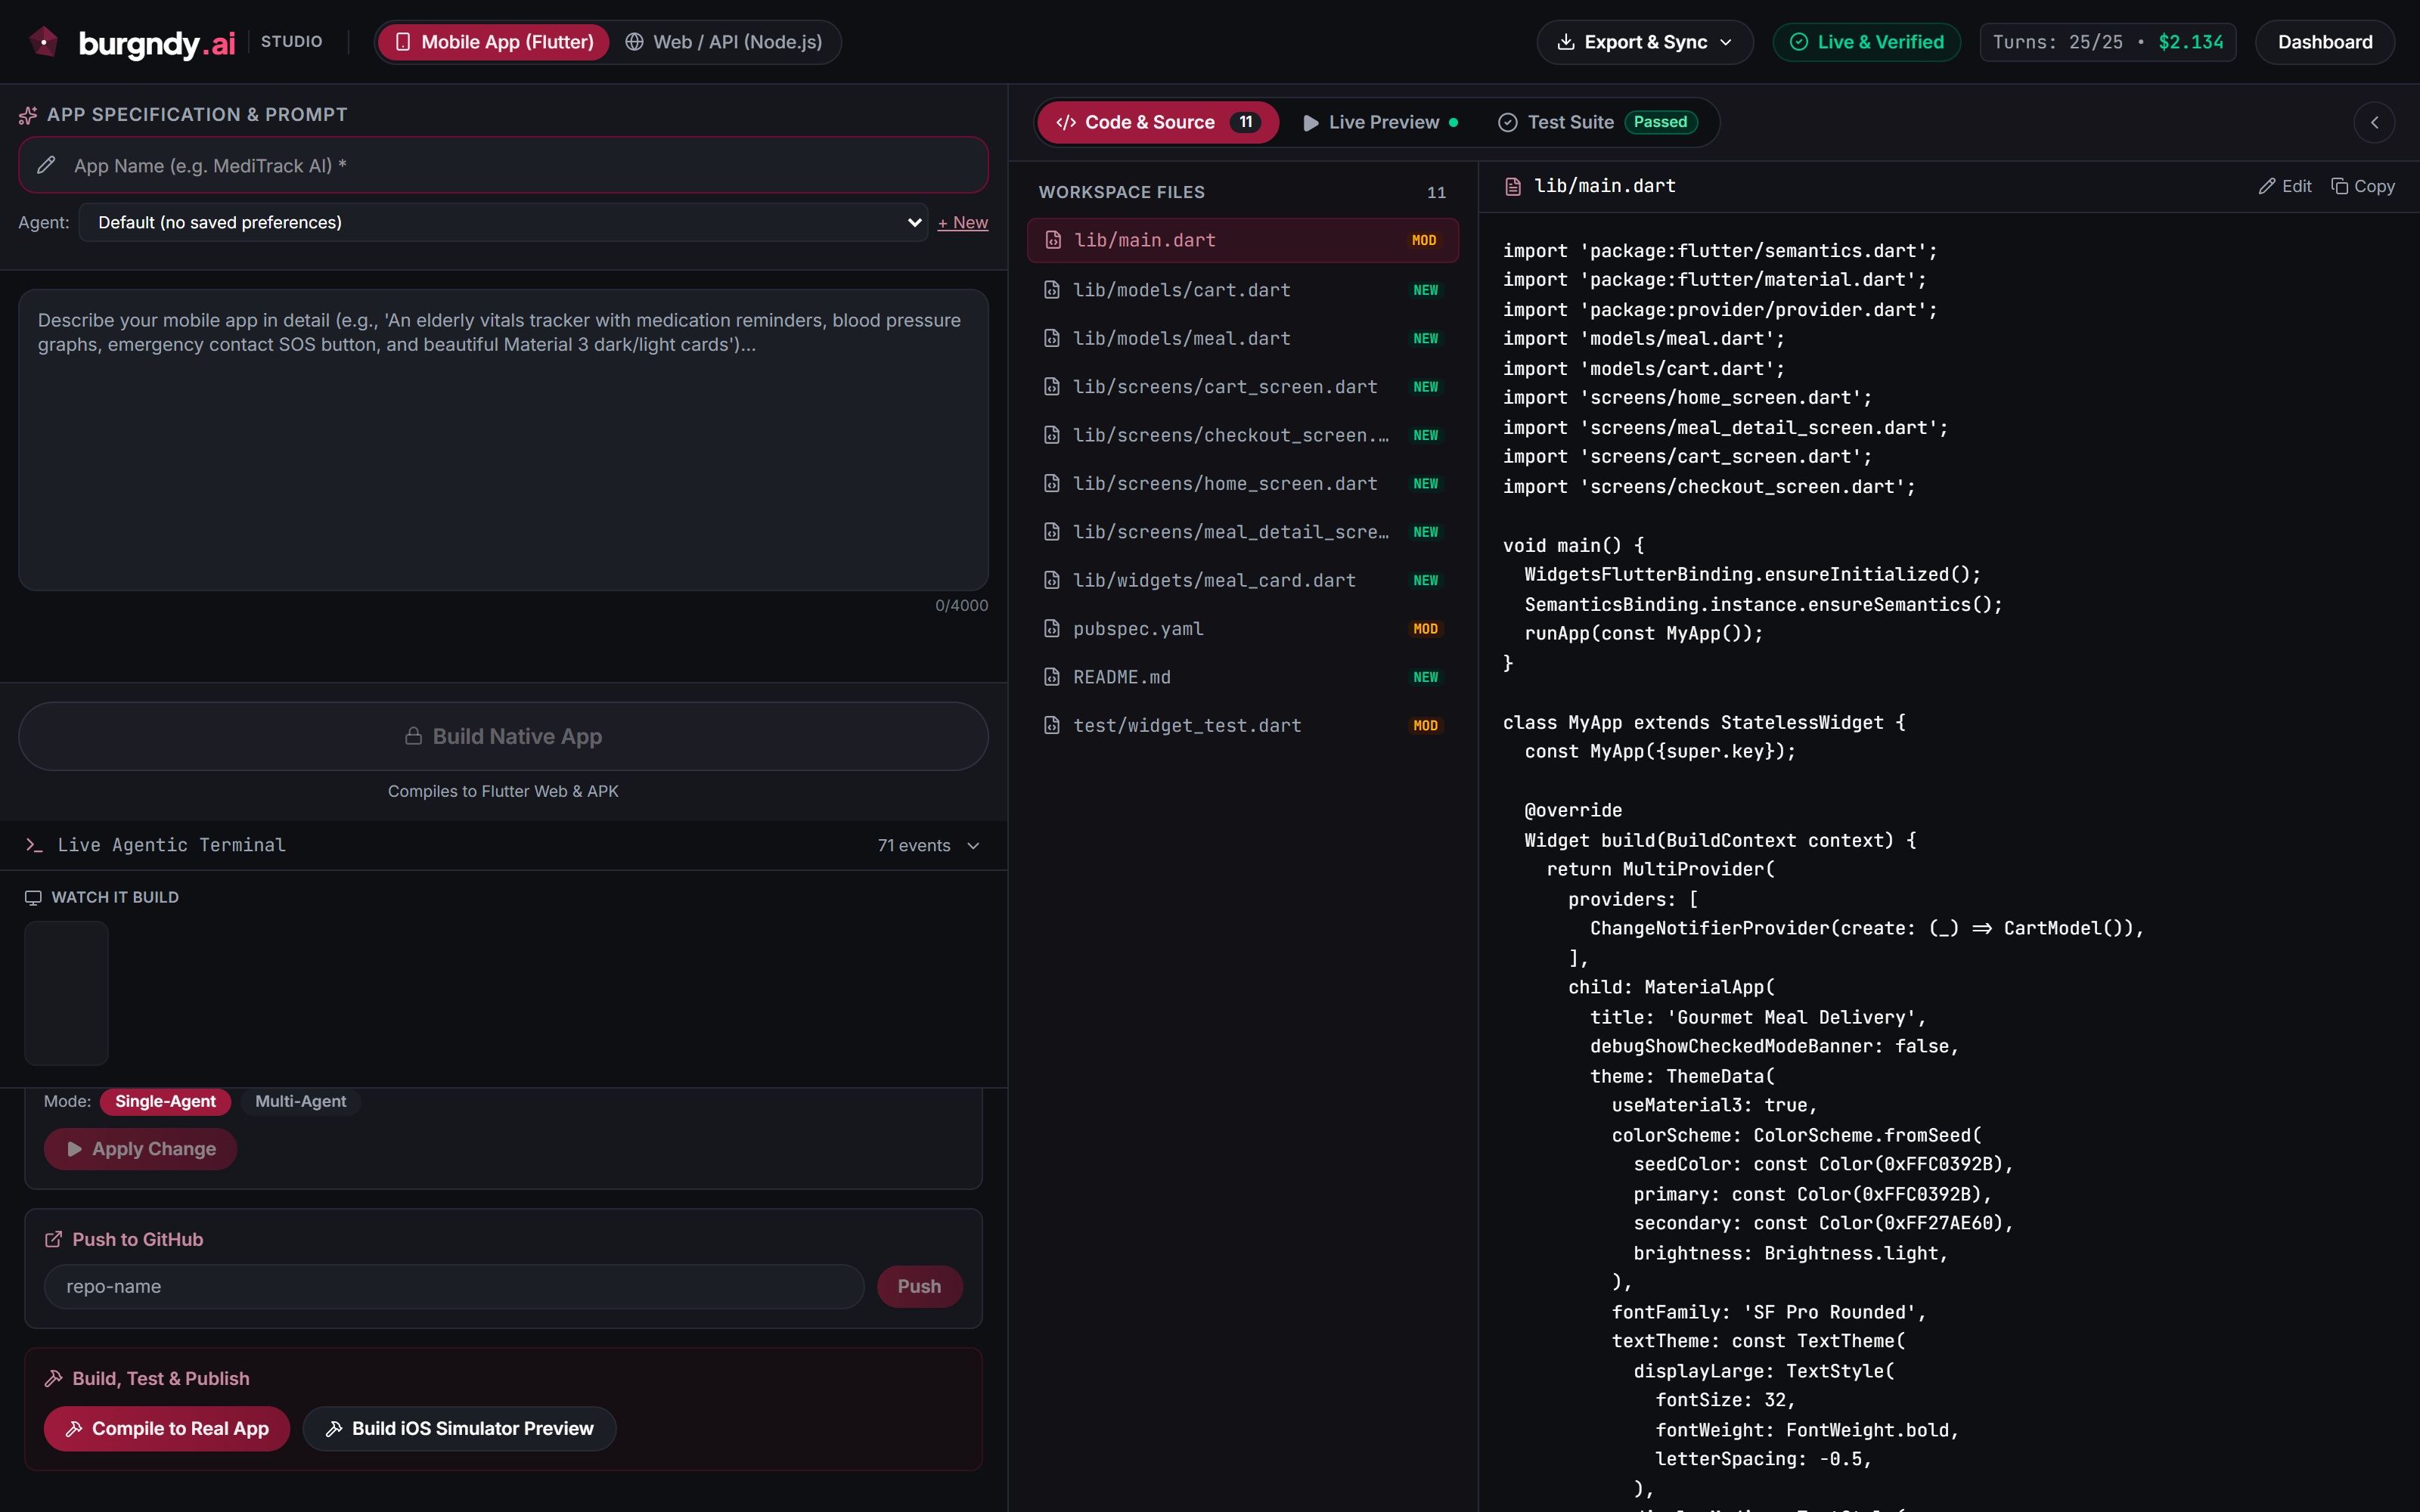Click the hammer icon by Build, Test & Publish
Screen dimensions: 2420x1512
click(54, 1378)
